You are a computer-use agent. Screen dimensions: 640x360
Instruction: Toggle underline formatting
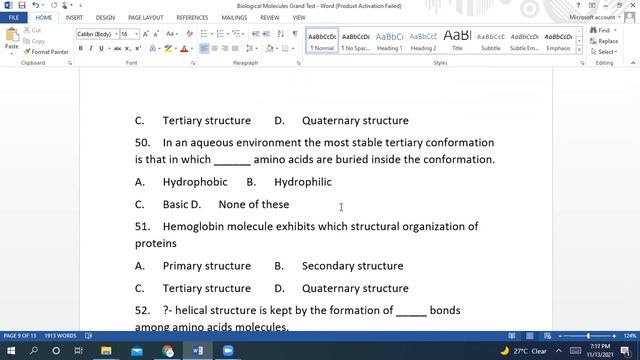coord(101,49)
